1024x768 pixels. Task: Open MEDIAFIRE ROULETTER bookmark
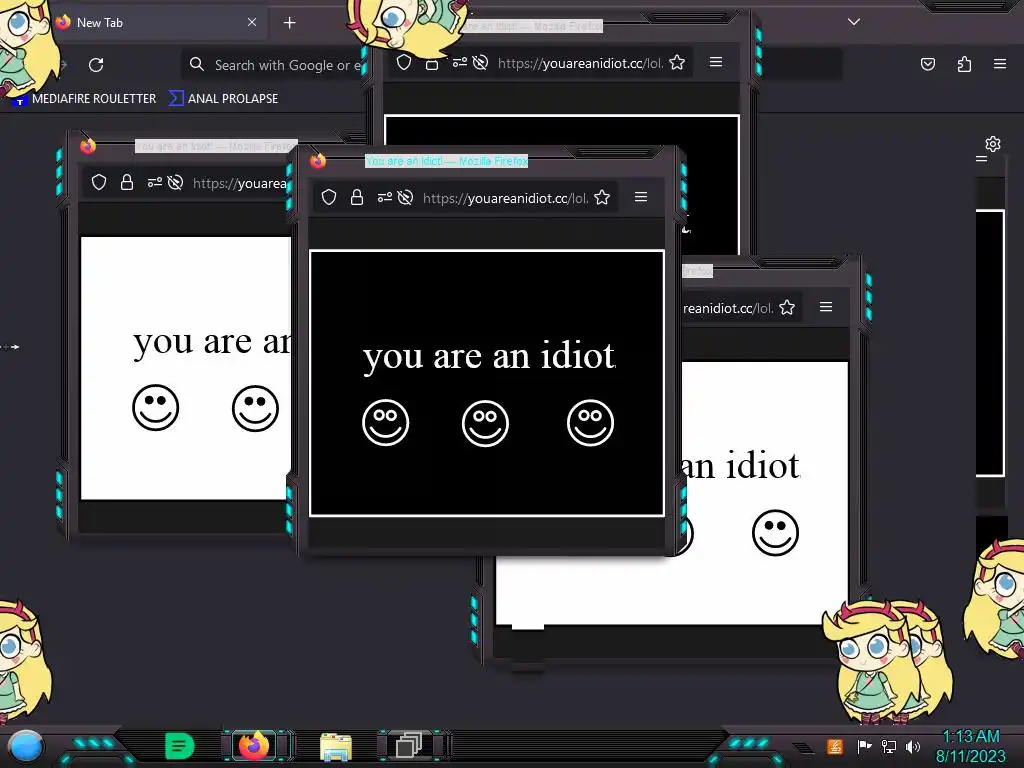coord(85,99)
